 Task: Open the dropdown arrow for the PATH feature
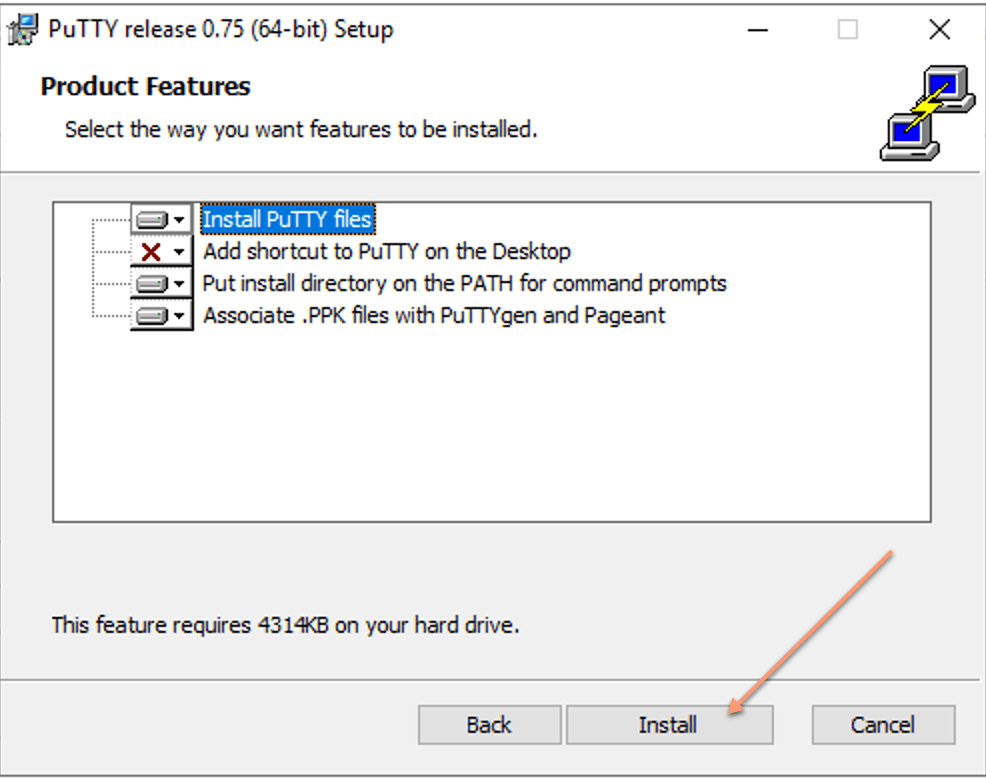tap(179, 284)
